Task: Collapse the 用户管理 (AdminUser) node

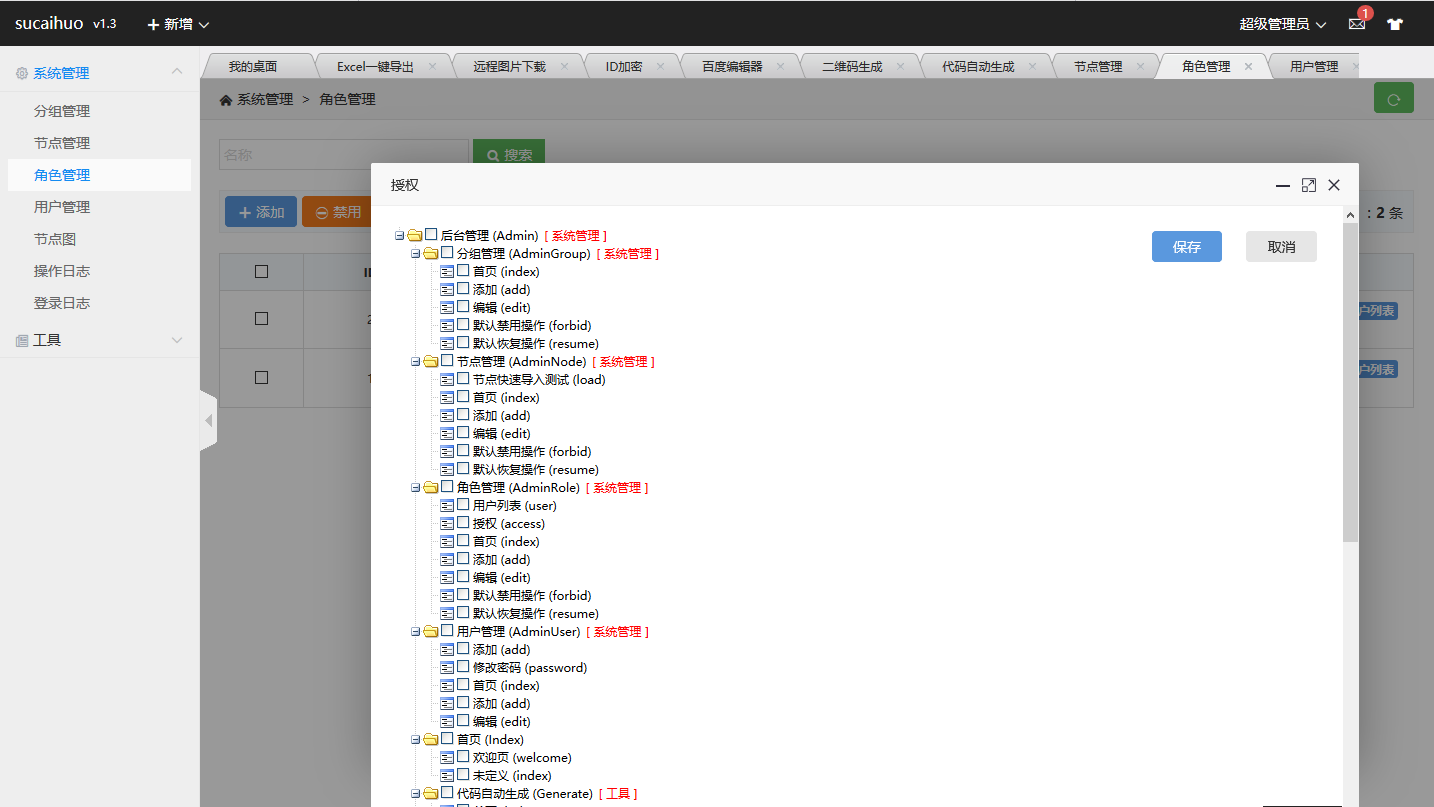Action: (415, 631)
